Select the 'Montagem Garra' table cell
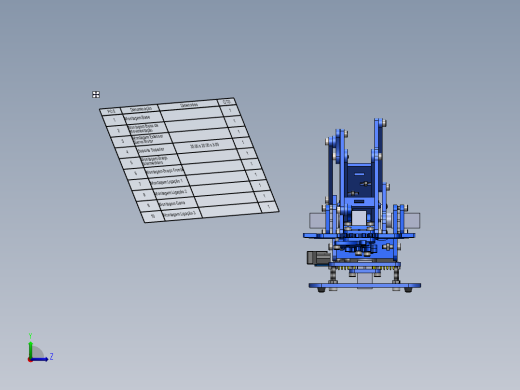Image resolution: width=520 pixels, height=390 pixels. (178, 203)
